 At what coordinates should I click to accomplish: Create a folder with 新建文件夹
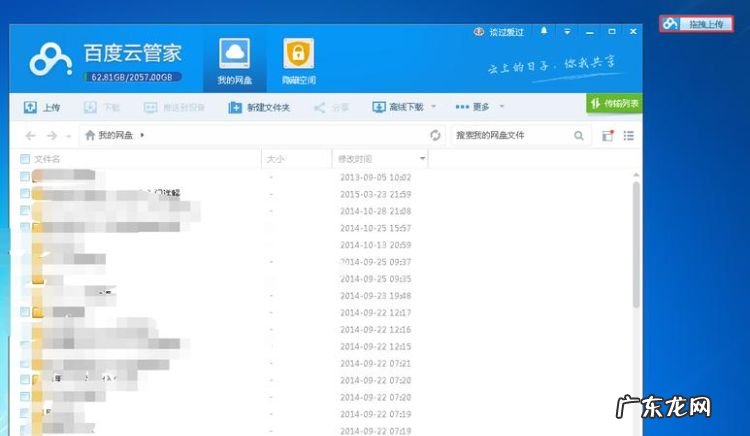tap(260, 107)
